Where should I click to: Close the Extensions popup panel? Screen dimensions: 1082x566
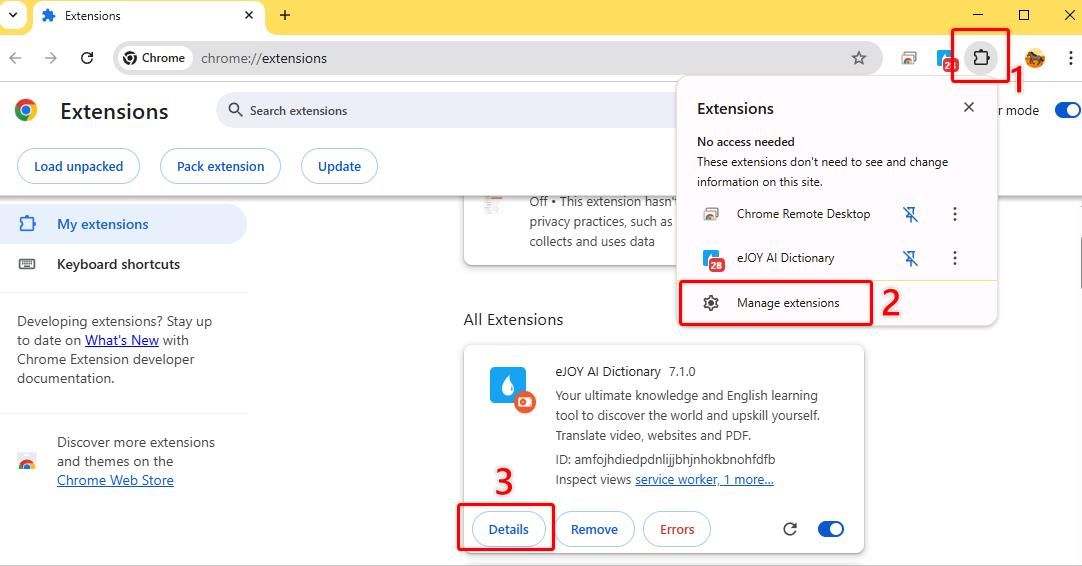[x=969, y=108]
